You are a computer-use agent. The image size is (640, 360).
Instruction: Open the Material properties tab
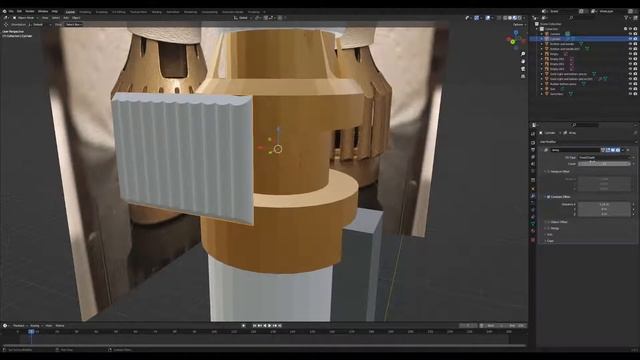coord(533,231)
